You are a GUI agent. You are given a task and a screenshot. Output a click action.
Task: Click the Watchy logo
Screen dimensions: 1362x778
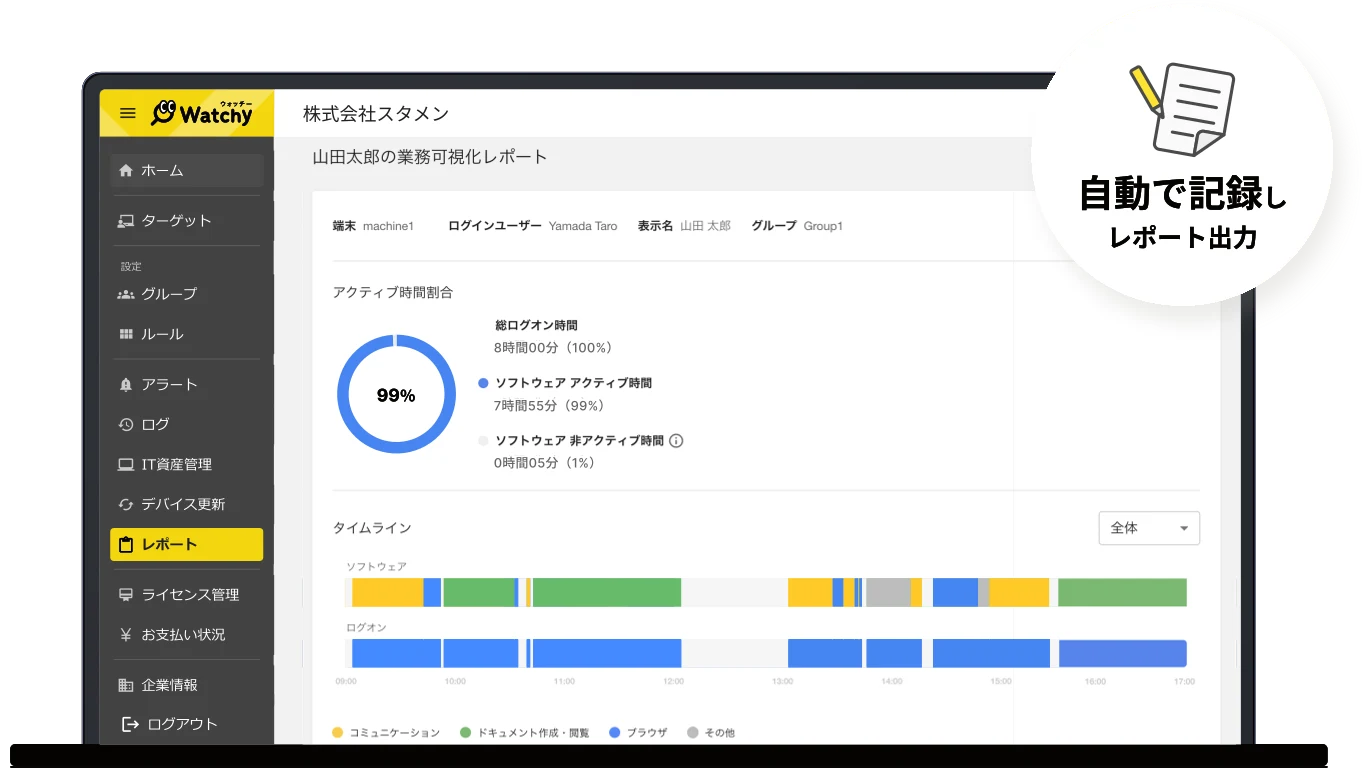(x=202, y=112)
